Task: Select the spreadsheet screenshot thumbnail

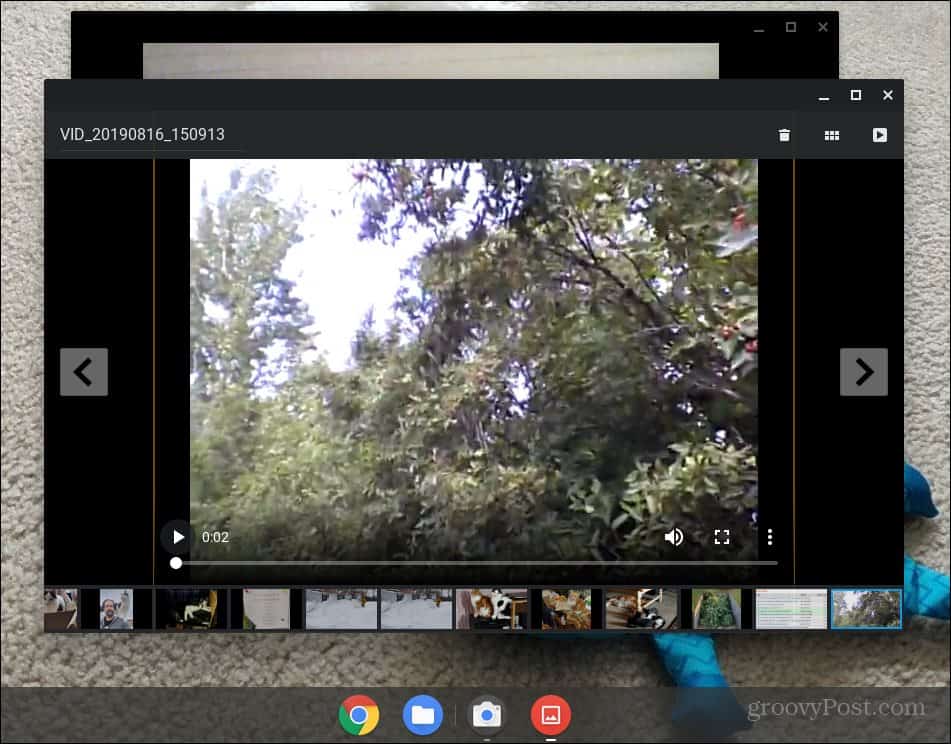Action: [791, 609]
